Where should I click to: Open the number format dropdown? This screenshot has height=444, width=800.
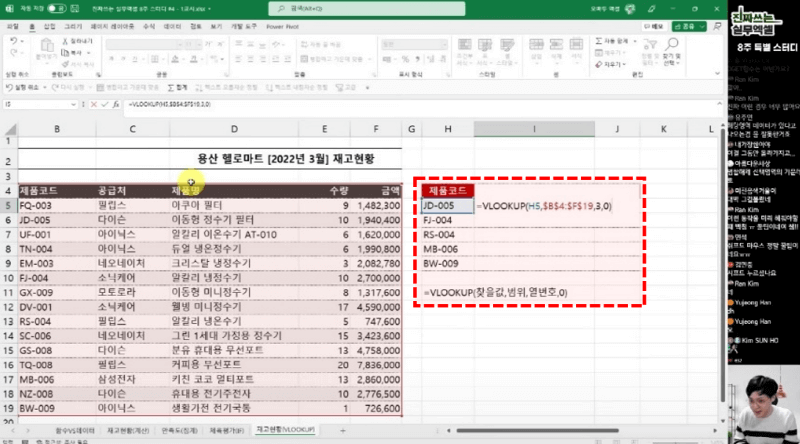click(444, 45)
